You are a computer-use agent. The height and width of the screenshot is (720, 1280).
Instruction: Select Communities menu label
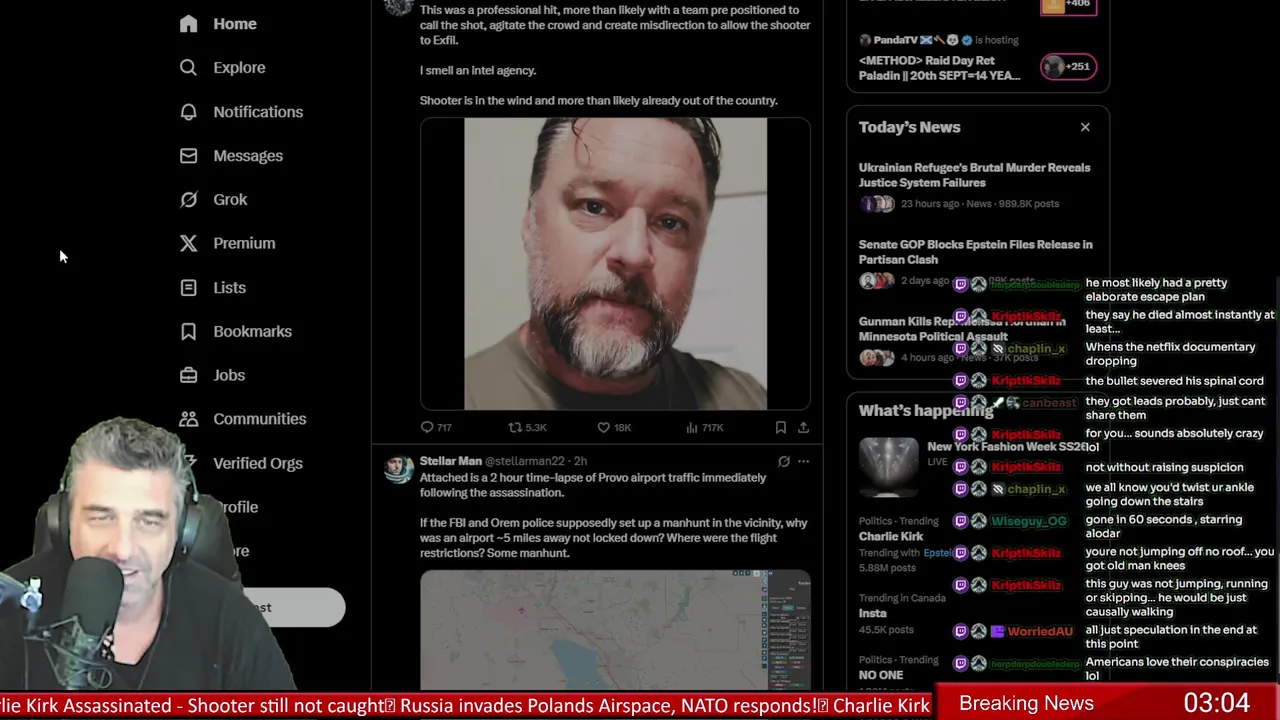click(x=260, y=419)
